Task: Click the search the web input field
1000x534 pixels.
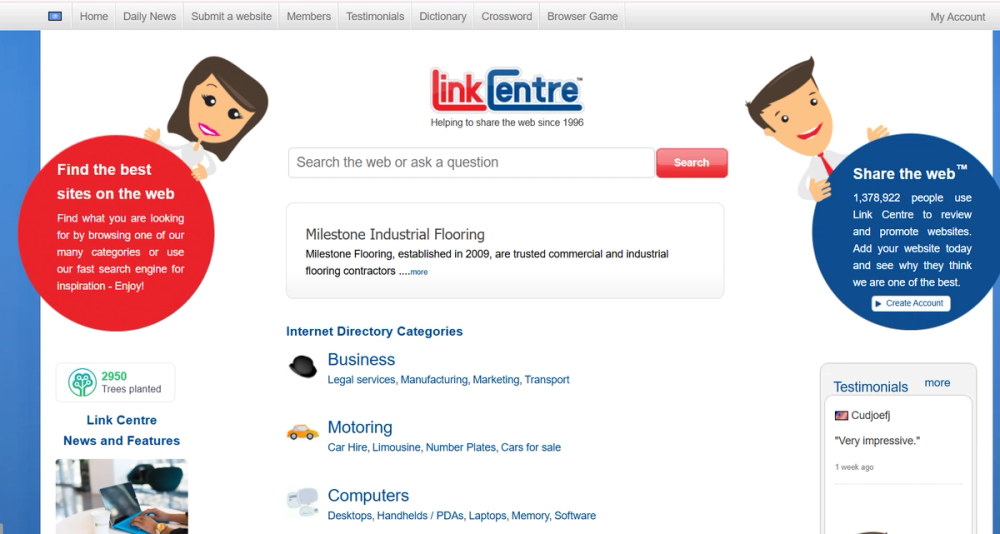Action: 471,163
